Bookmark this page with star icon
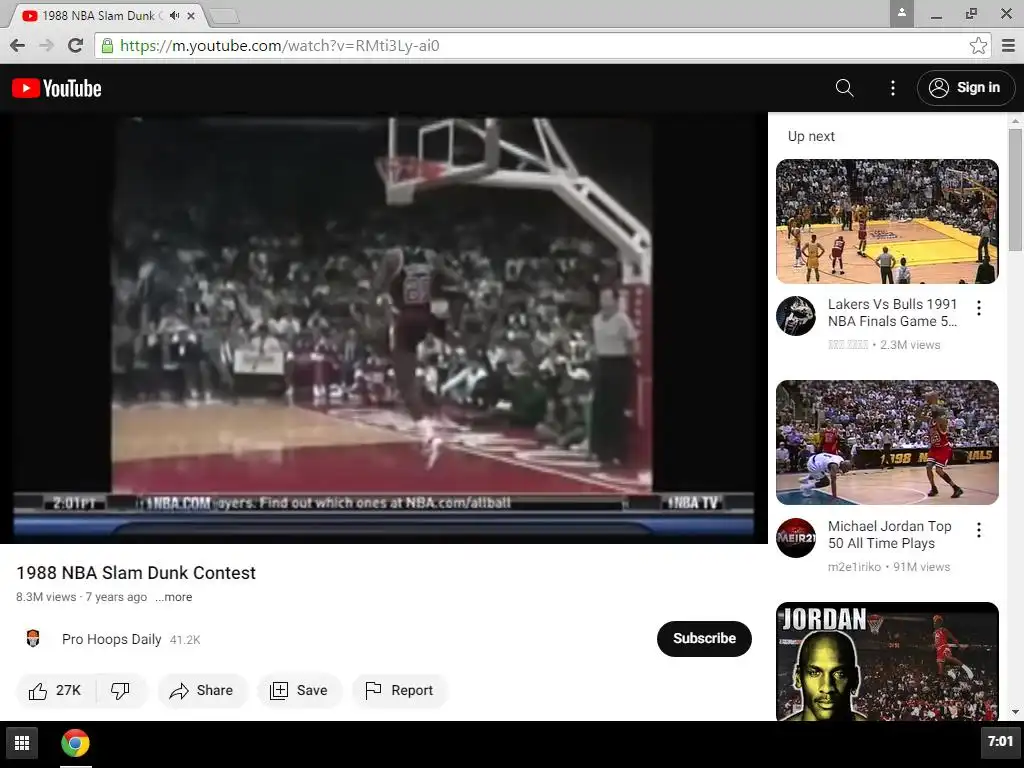 click(978, 45)
